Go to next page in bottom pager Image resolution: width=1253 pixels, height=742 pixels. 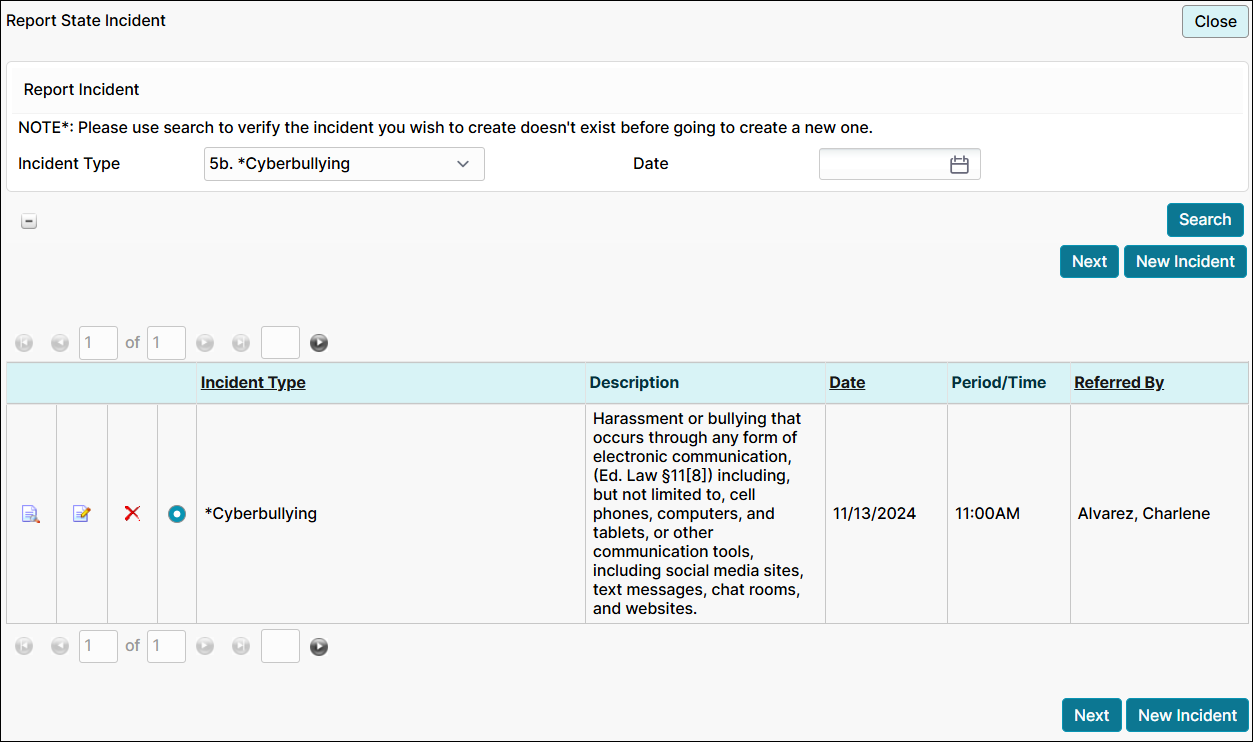click(x=205, y=646)
